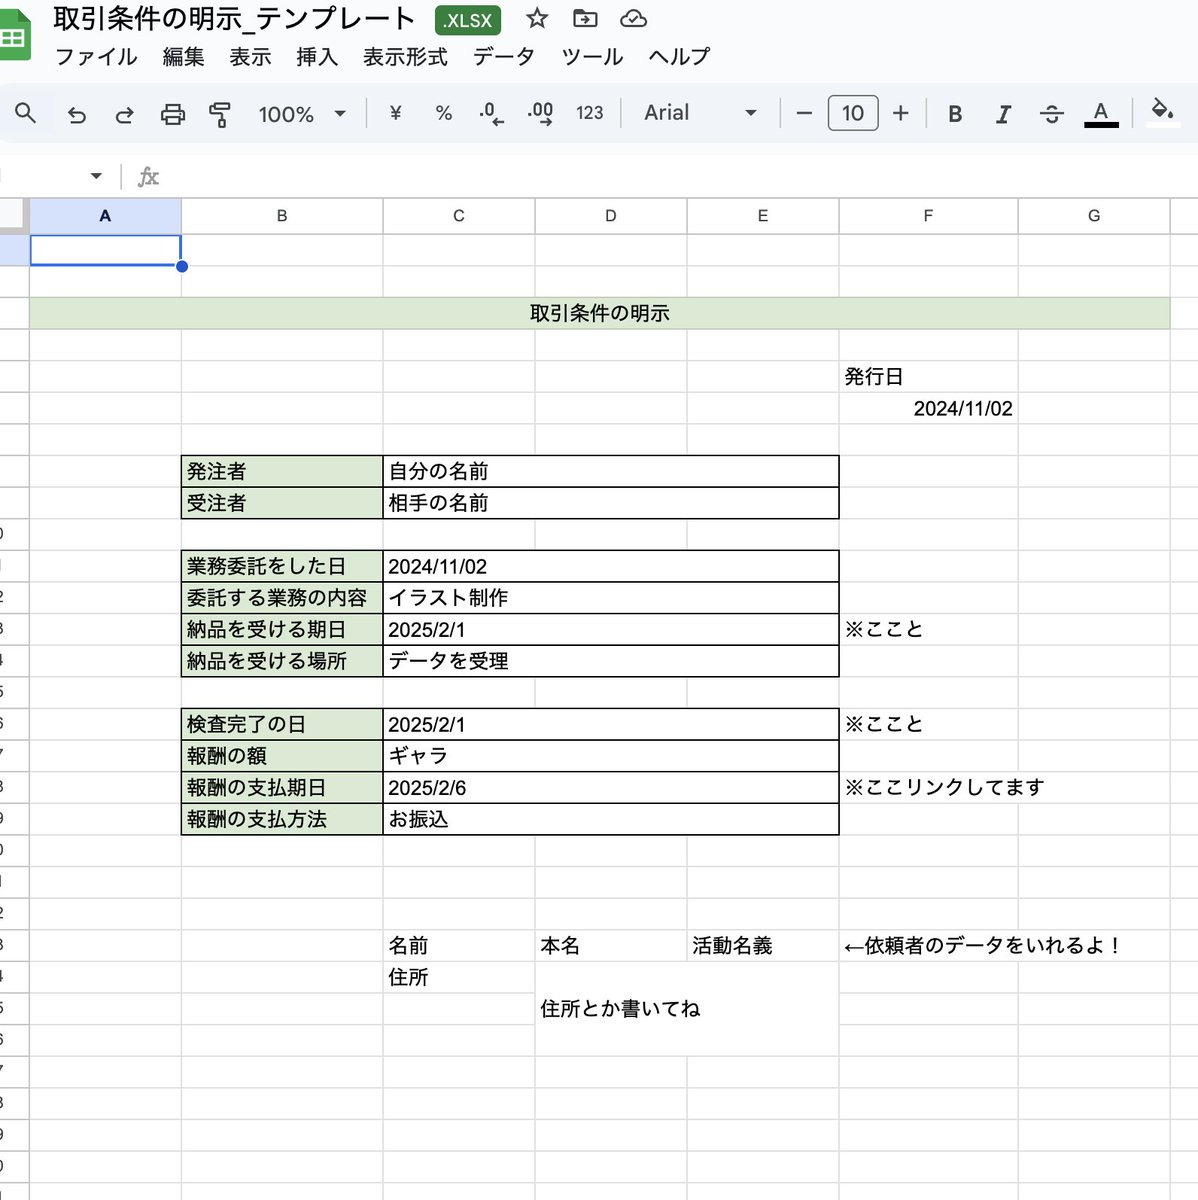Decrease decimal places

click(489, 113)
